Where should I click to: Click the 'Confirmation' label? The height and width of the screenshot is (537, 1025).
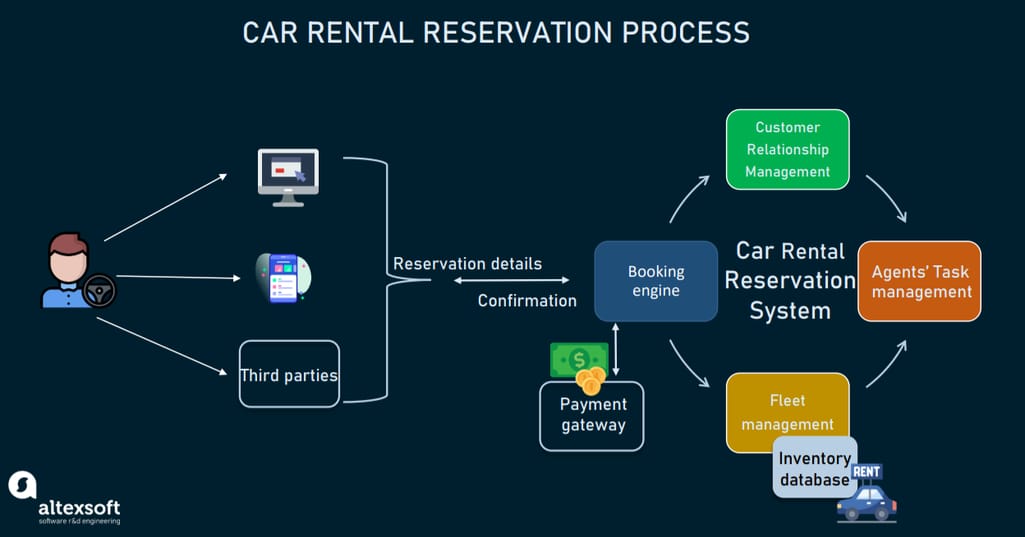[527, 301]
